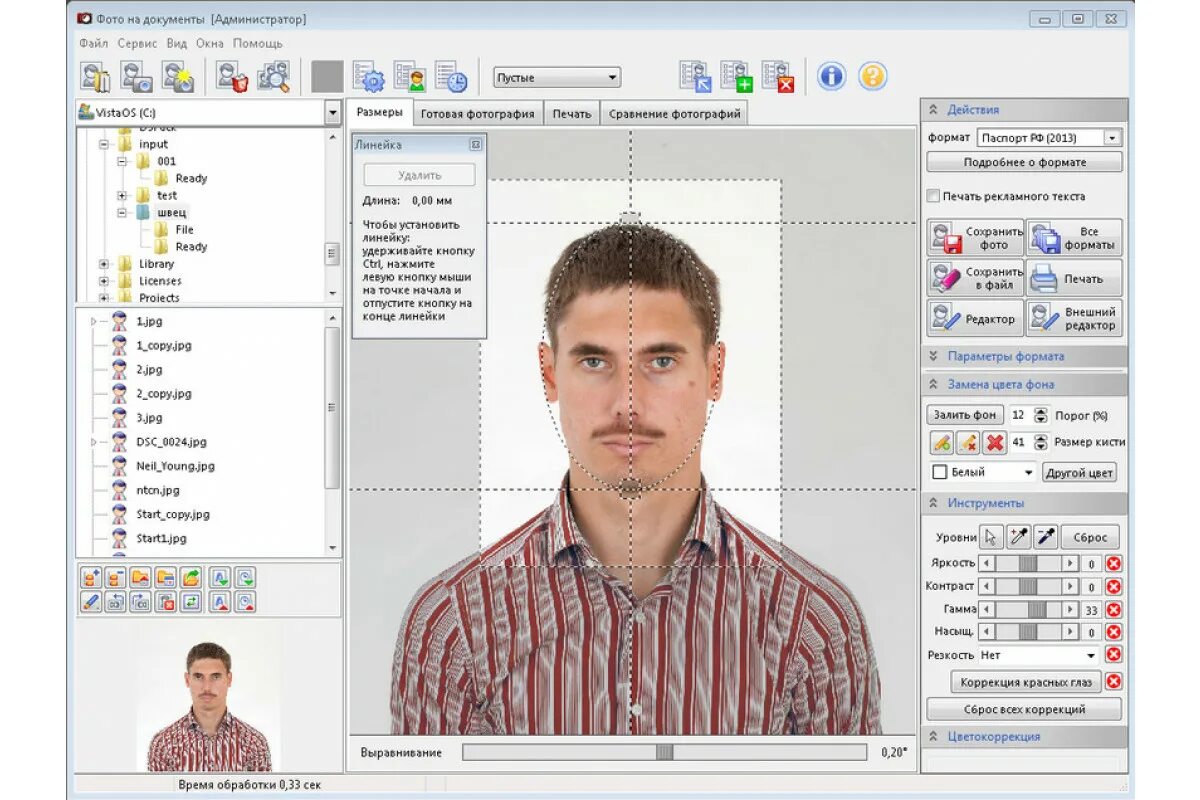Click the Другой цвет button
The width and height of the screenshot is (1200, 800).
pyautogui.click(x=1080, y=472)
